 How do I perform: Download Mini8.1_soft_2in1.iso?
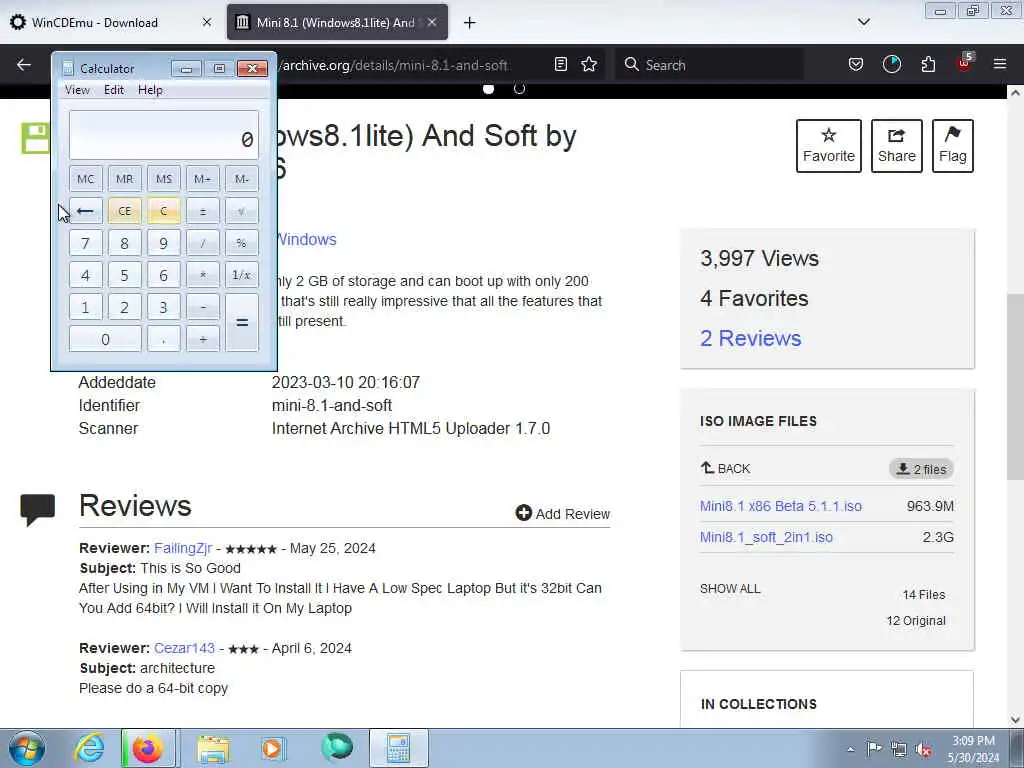(x=766, y=537)
